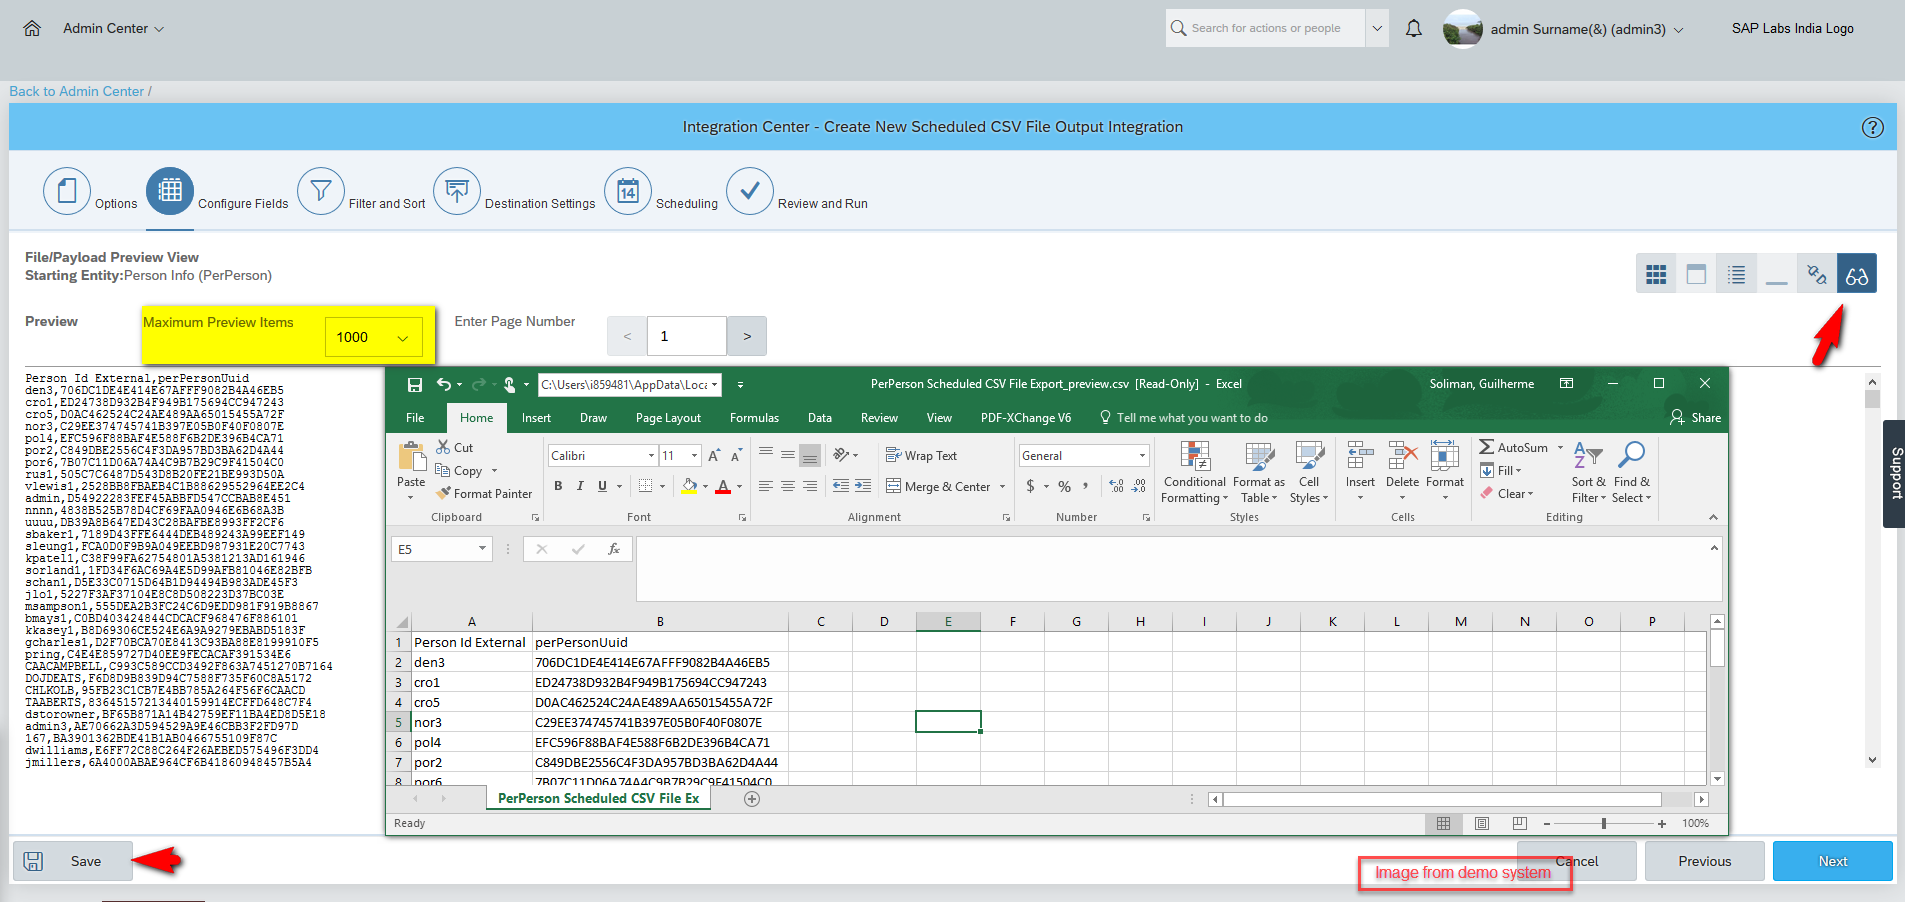Select the Configure Fields step icon

click(x=170, y=191)
